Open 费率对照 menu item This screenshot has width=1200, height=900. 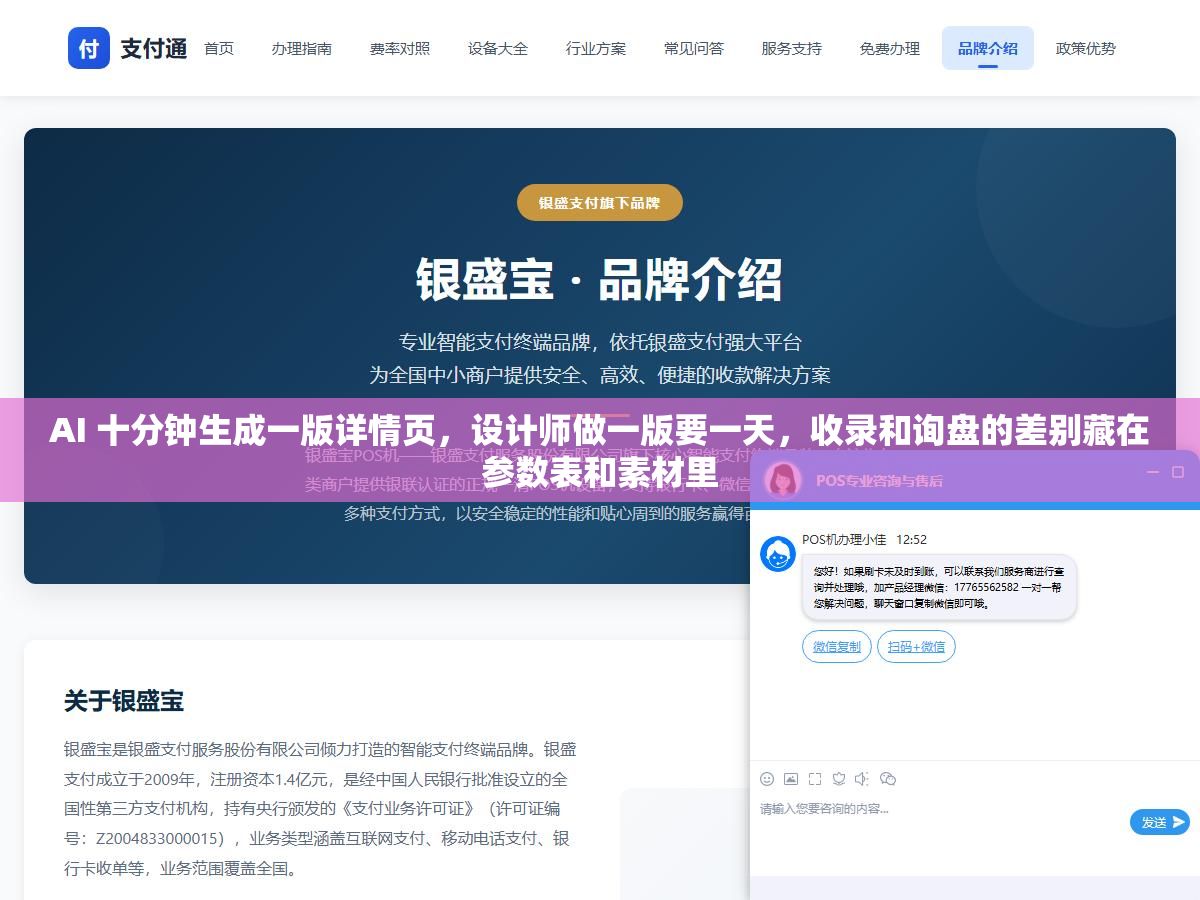tap(399, 48)
